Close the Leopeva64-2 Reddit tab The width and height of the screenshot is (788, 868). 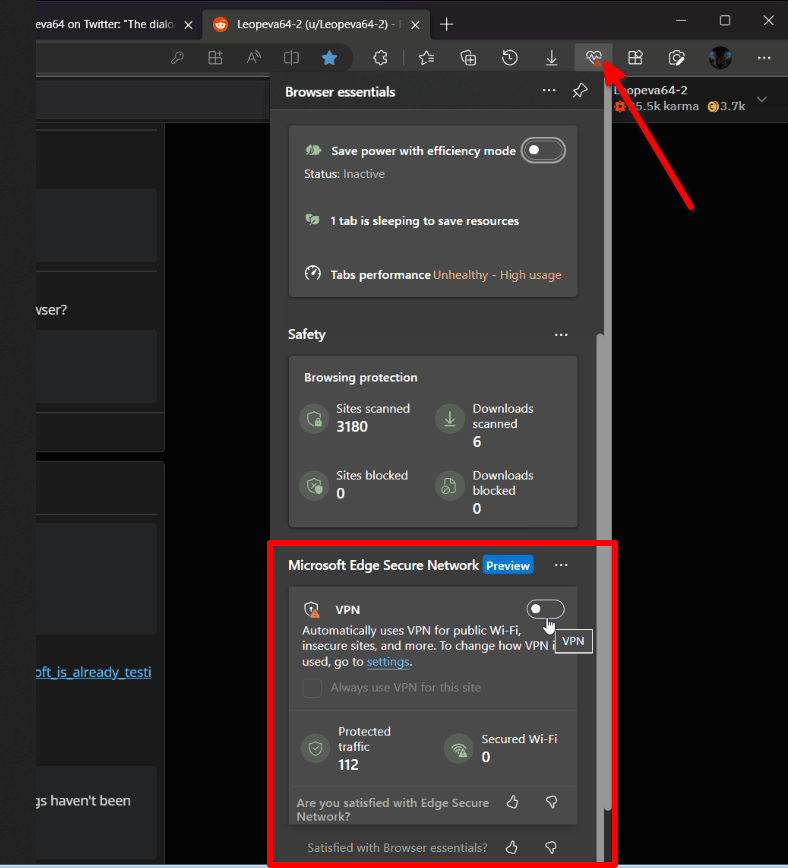(x=415, y=25)
